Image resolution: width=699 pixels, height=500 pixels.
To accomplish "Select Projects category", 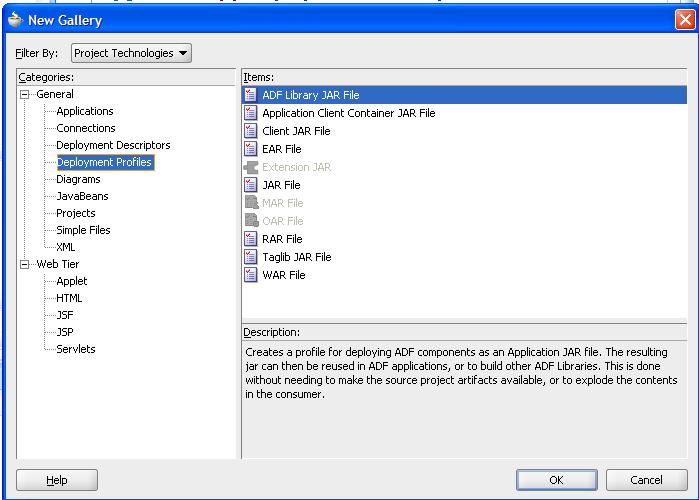I will (x=76, y=213).
